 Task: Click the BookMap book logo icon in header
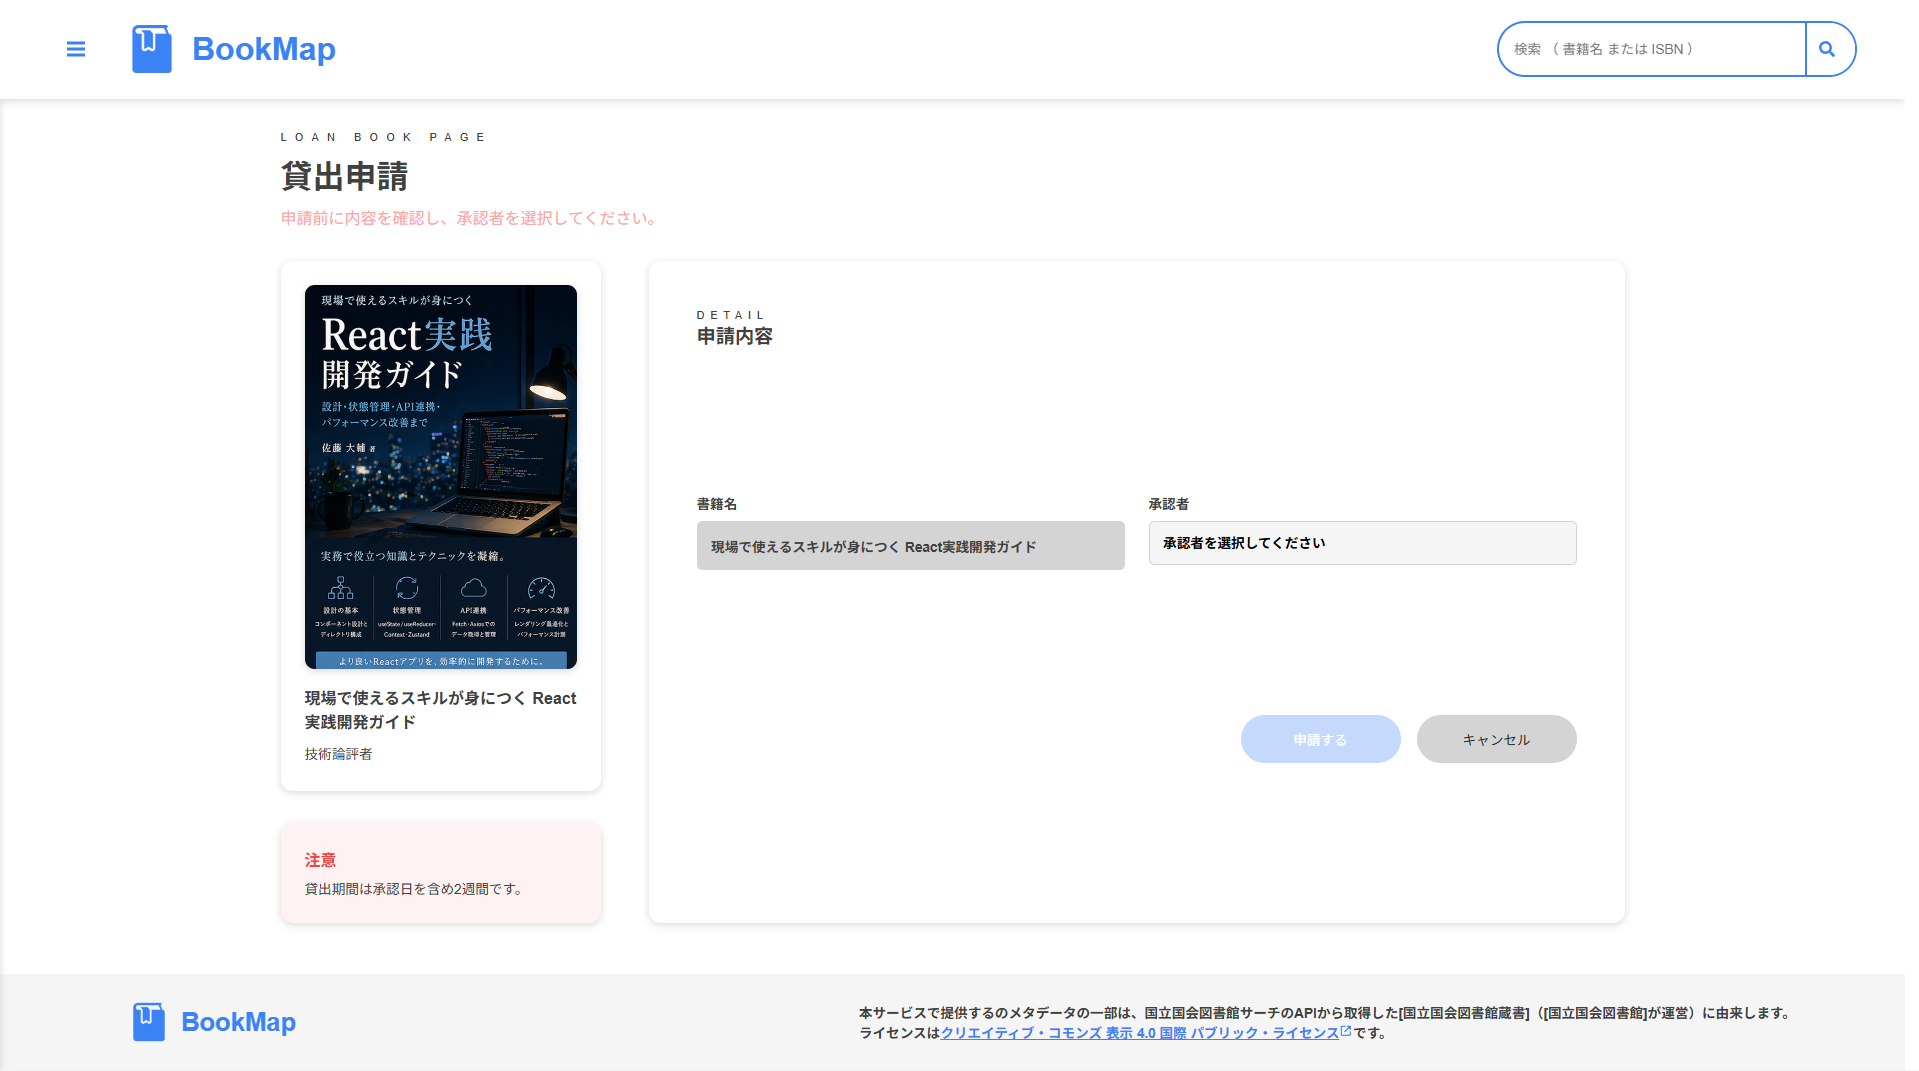click(x=152, y=49)
